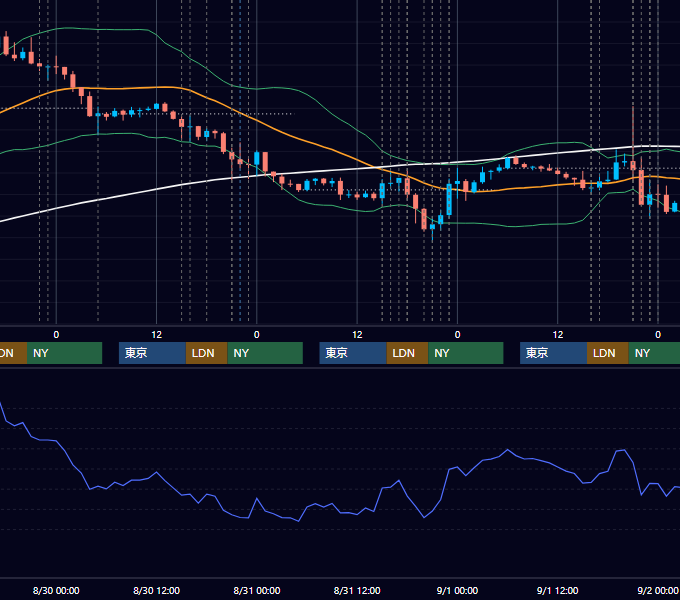Click the 8/30 00:00 date label
Screen dimensions: 680x600
tap(56, 590)
